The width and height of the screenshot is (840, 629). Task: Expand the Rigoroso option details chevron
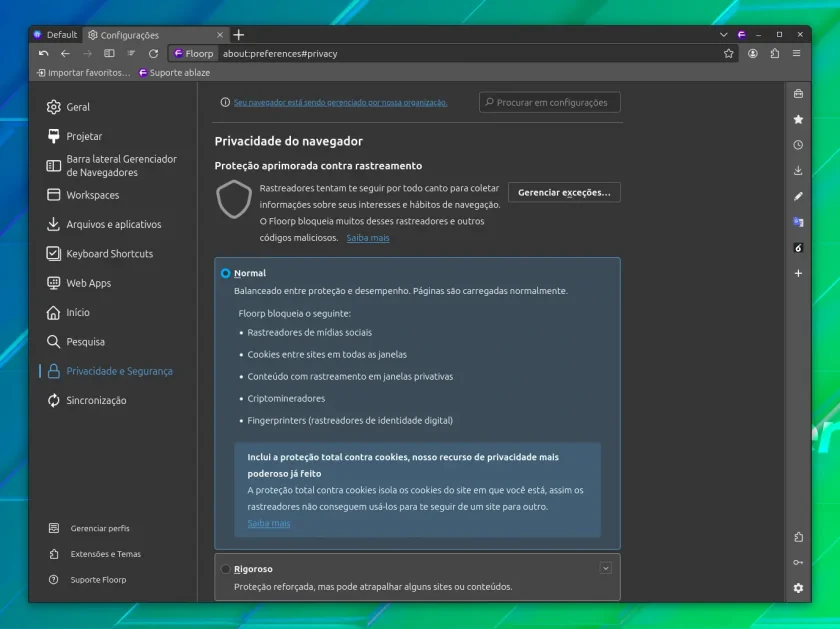click(x=605, y=568)
